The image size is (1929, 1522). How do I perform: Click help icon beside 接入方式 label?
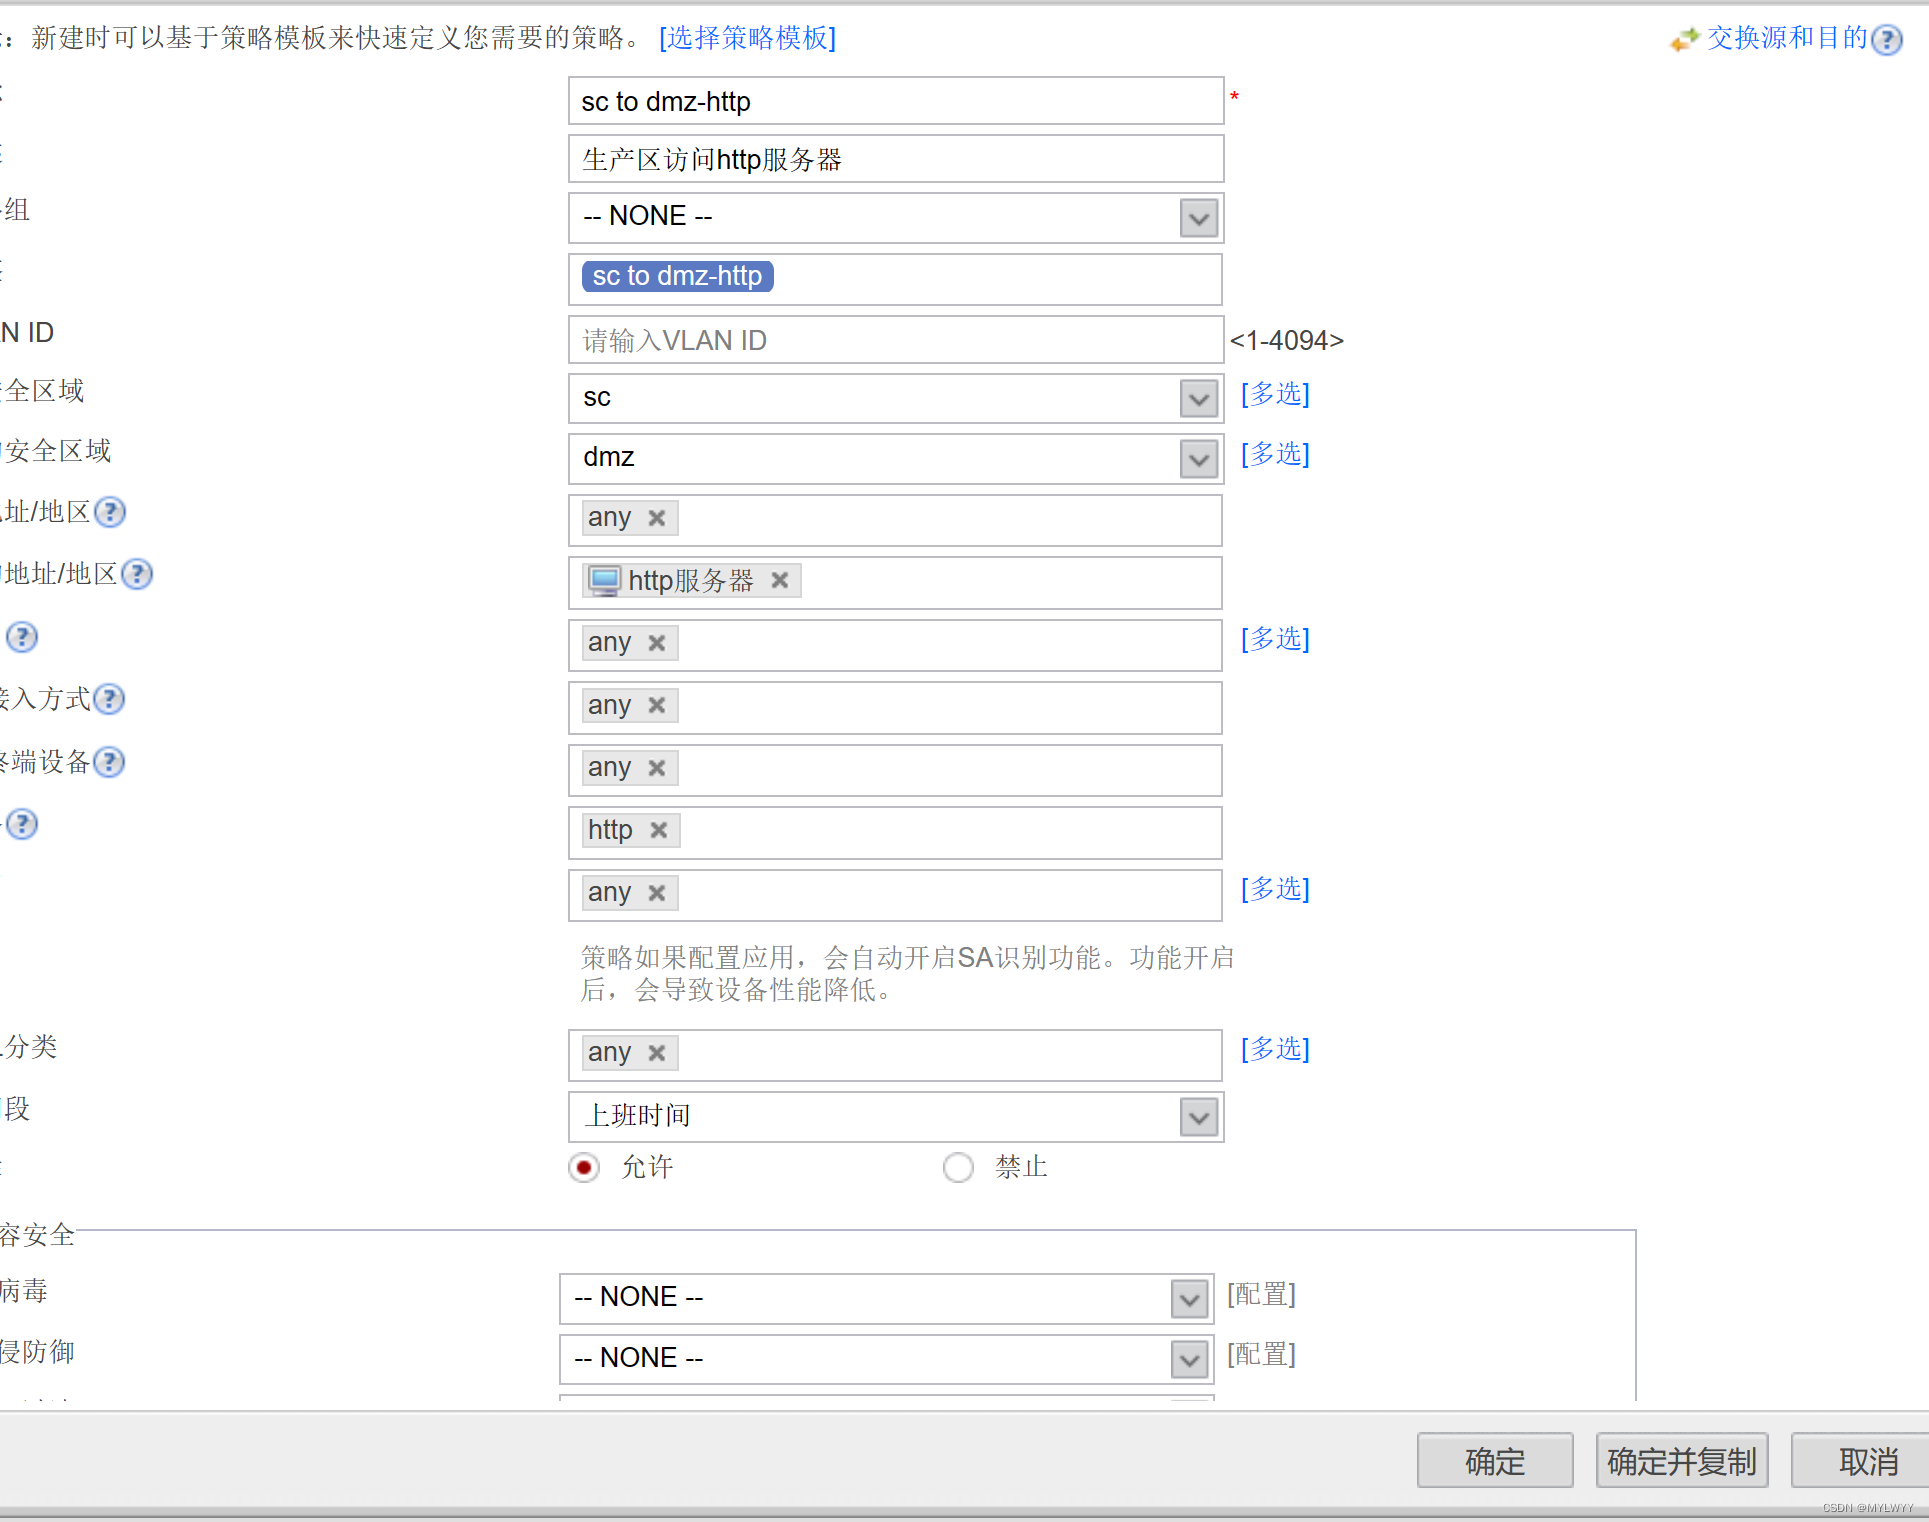point(109,699)
